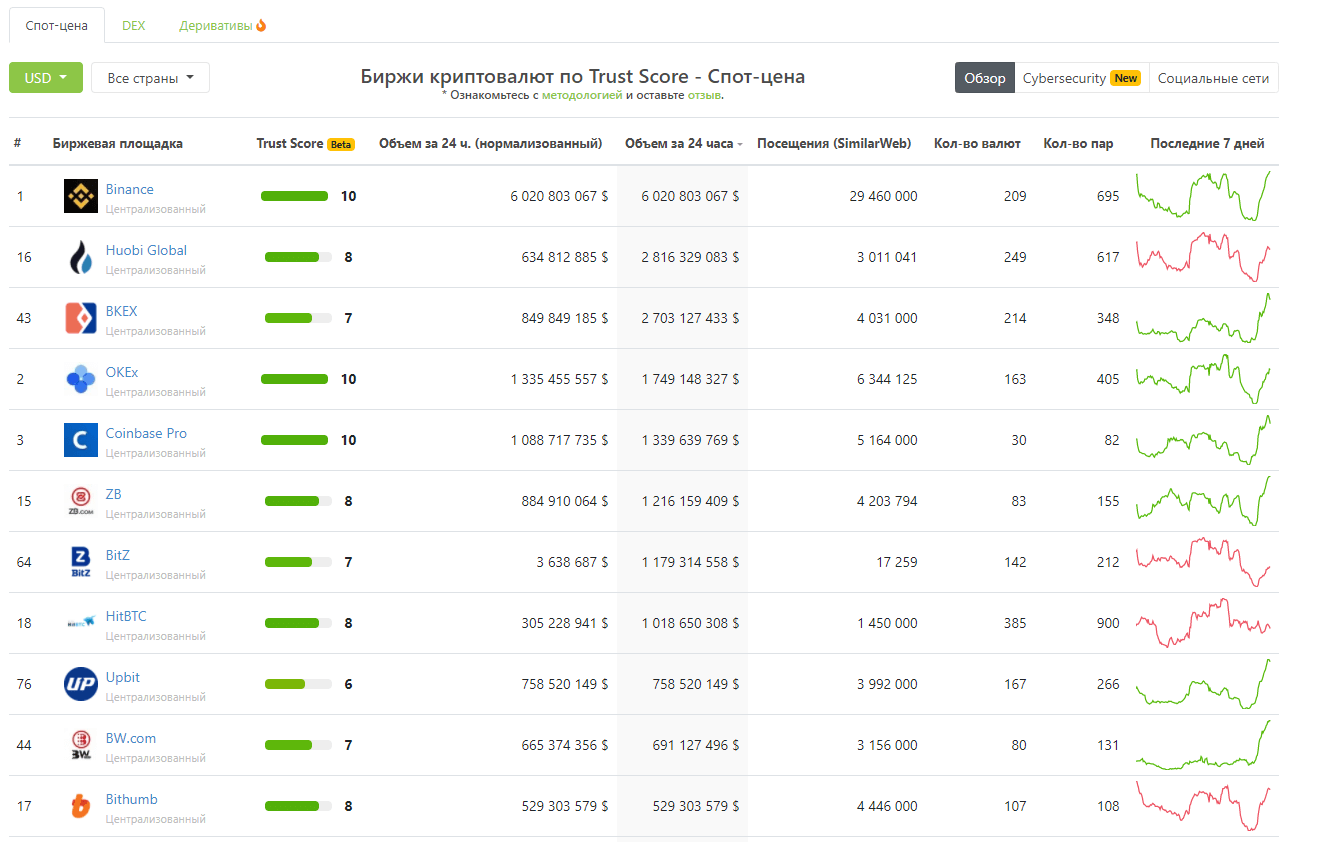Click the Huobi Global 7-day sparkline

(x=1203, y=257)
